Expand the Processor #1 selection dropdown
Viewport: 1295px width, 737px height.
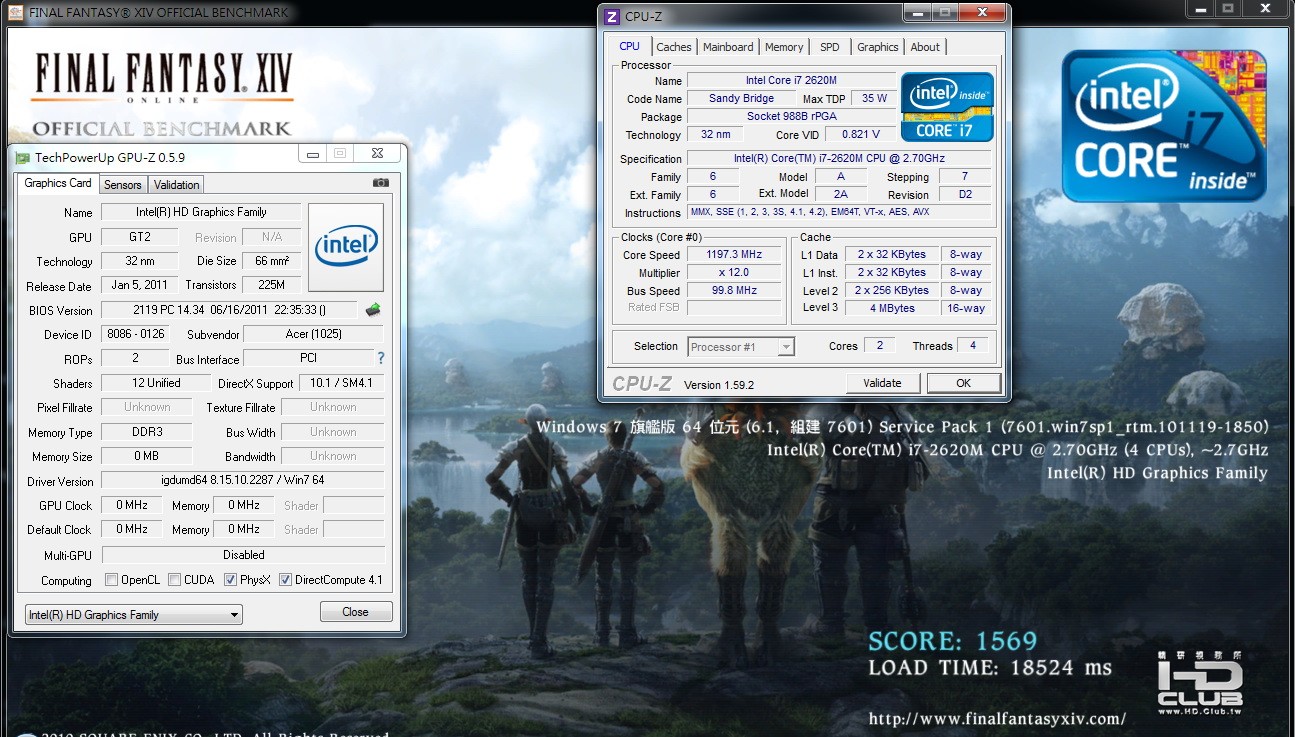tap(741, 347)
